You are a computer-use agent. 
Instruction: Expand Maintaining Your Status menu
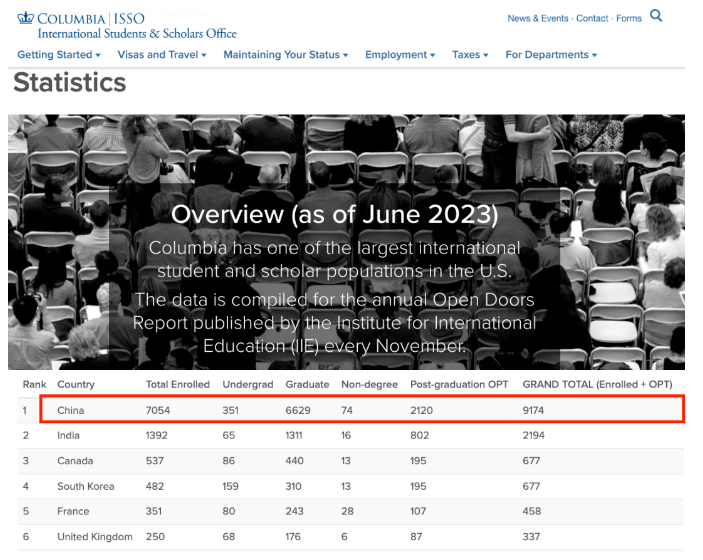(x=286, y=55)
